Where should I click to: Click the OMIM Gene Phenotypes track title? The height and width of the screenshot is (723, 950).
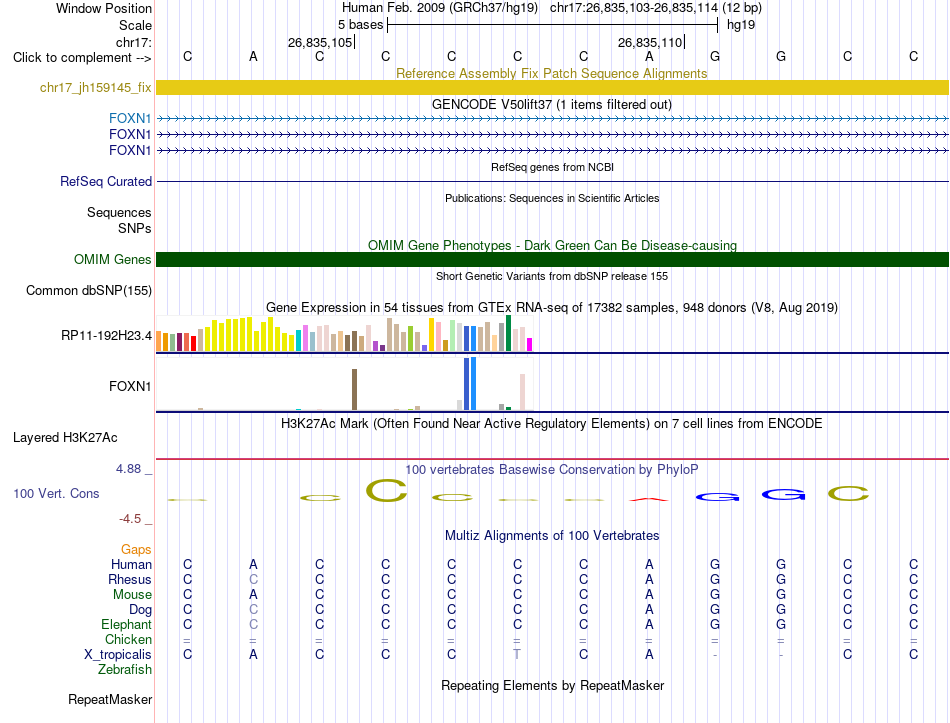[552, 245]
